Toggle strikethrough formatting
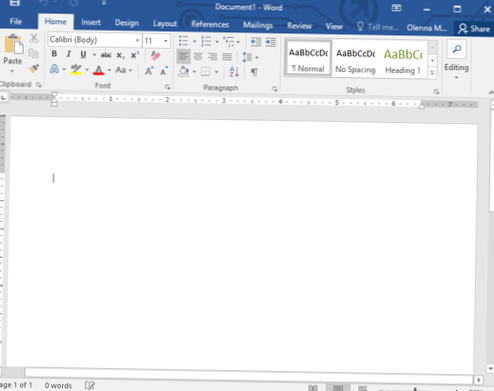 click(x=106, y=55)
